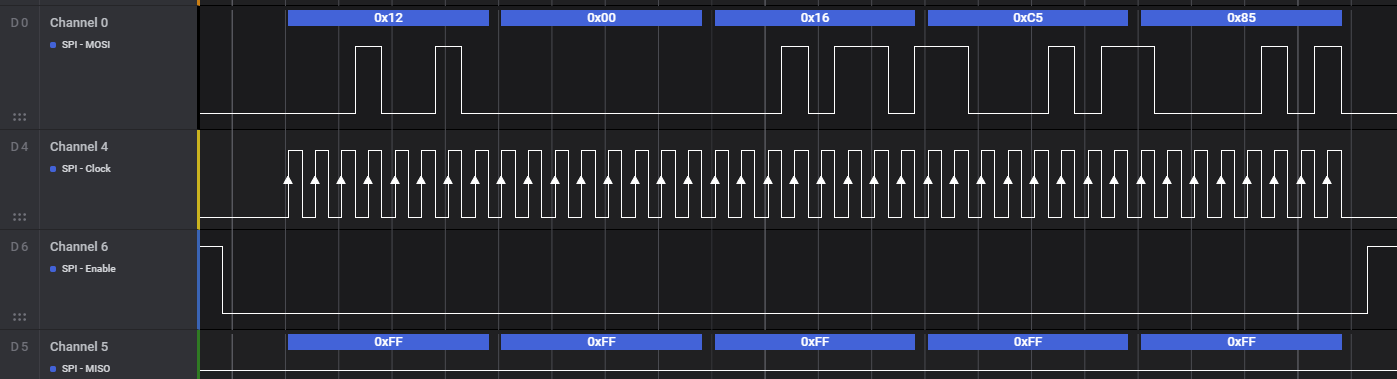This screenshot has height=379, width=1397.
Task: Click the SPI - Clock blue indicator dot
Action: point(53,169)
